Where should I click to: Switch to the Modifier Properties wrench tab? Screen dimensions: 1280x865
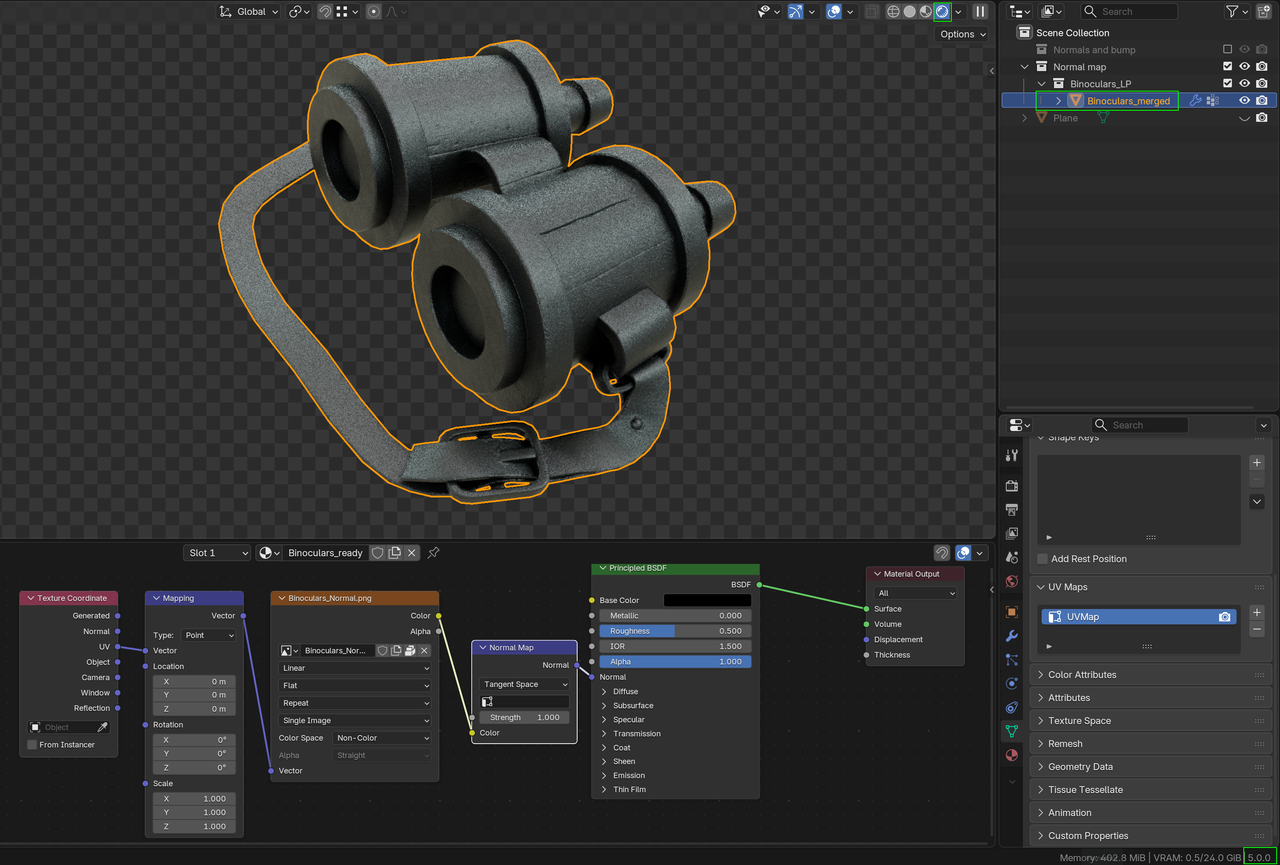point(1011,636)
